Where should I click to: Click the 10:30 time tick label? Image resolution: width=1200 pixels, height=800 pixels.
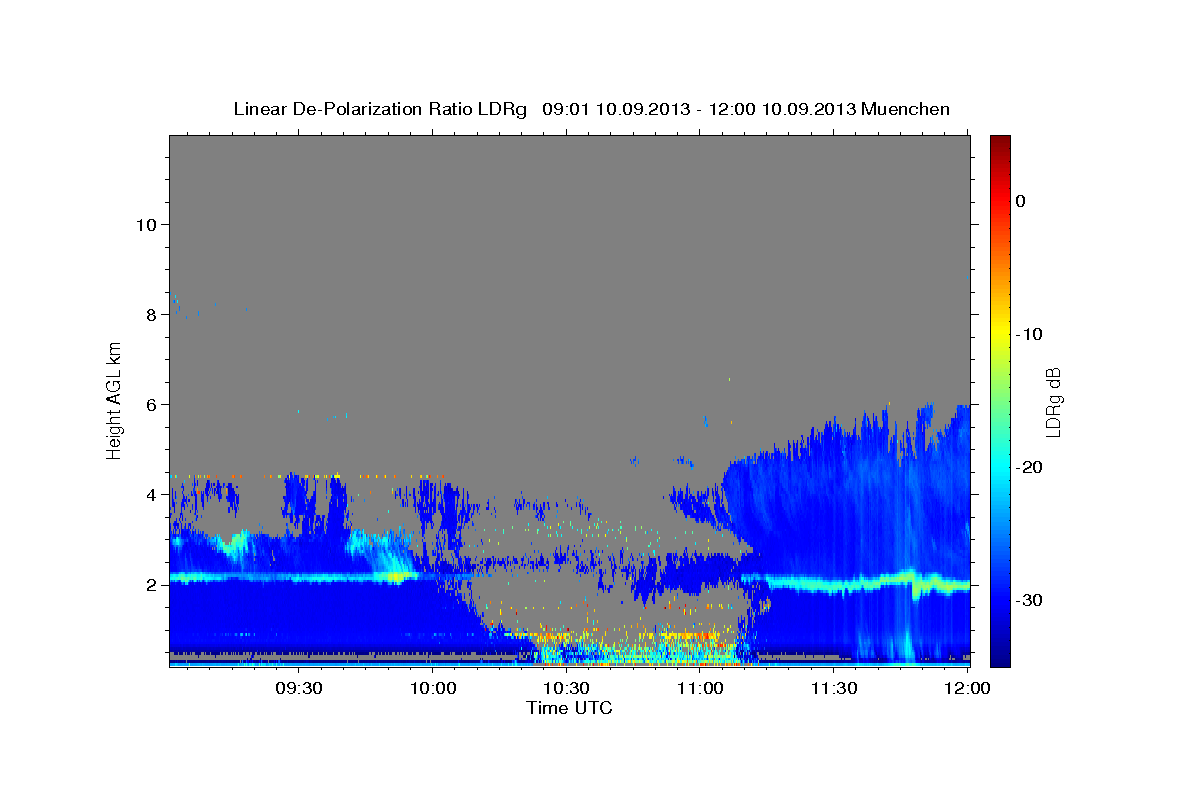pyautogui.click(x=566, y=688)
